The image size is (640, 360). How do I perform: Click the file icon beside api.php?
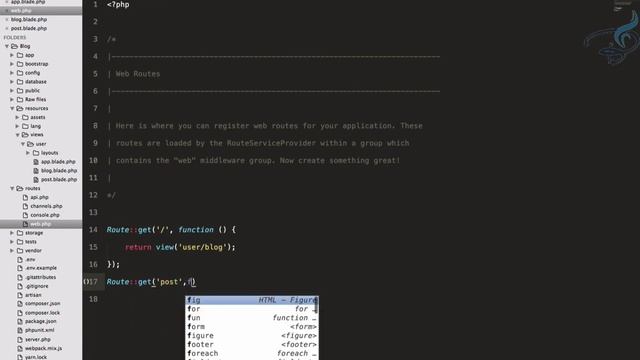(x=25, y=198)
